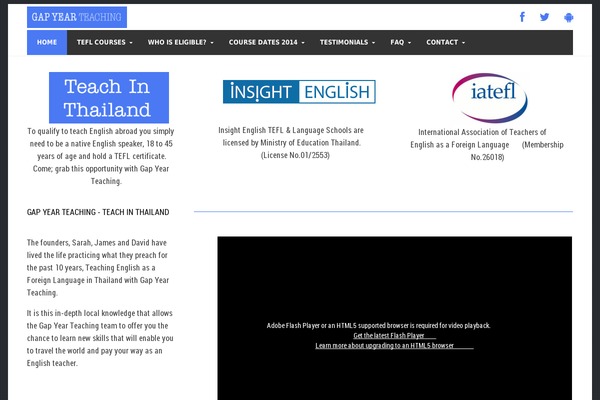This screenshot has width=600, height=400.
Task: Click paragraph starting 'It is this in-depth'
Action: (100, 338)
